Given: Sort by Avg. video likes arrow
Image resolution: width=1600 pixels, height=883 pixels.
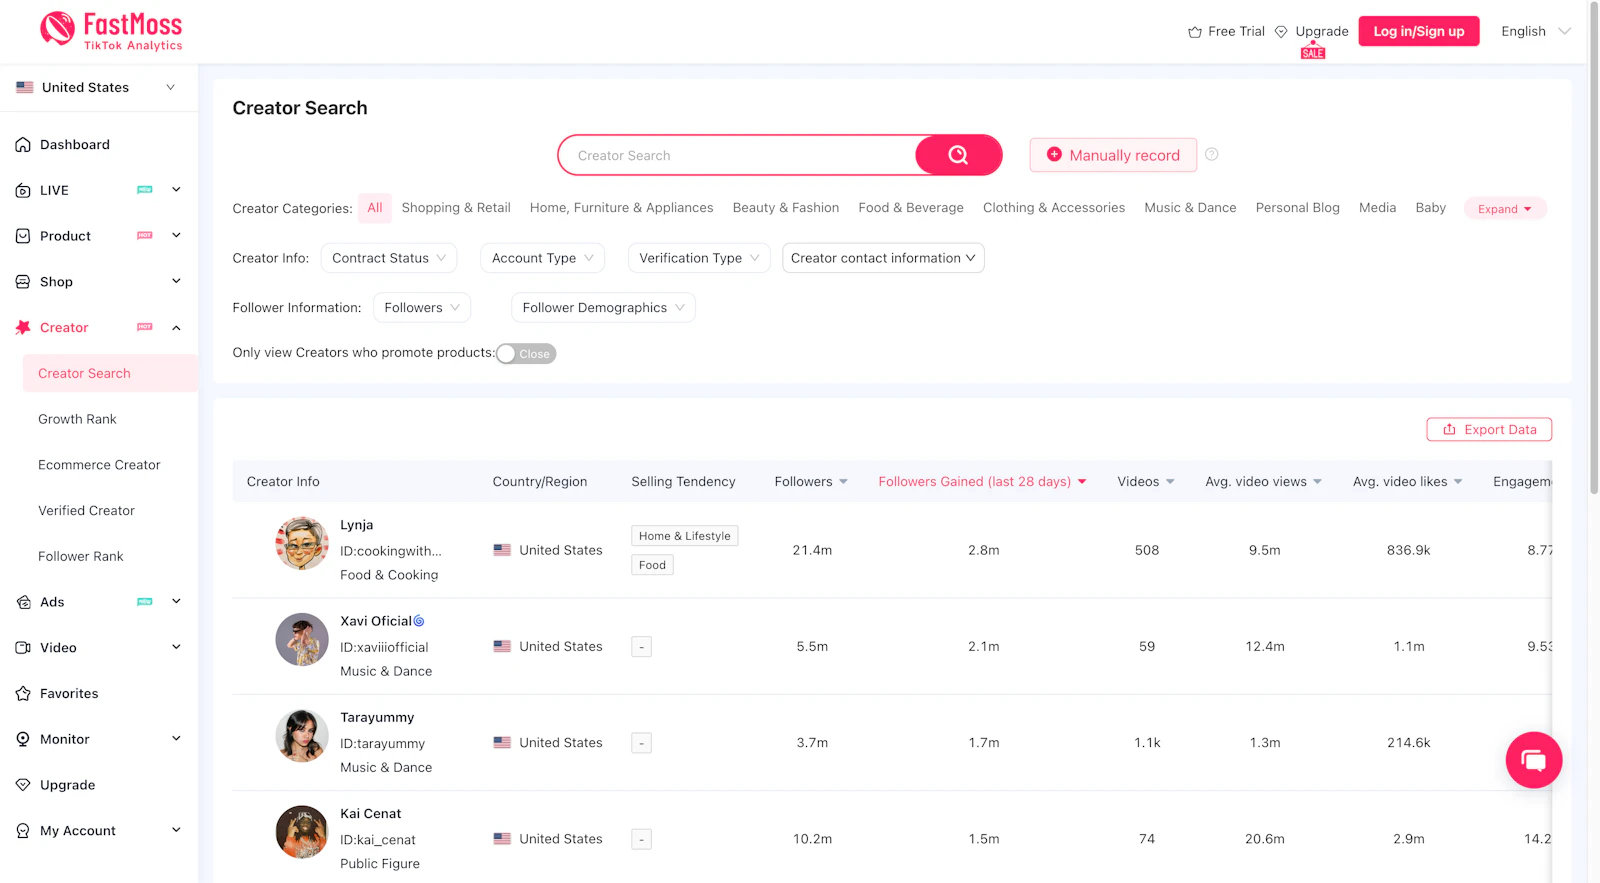Looking at the screenshot, I should pyautogui.click(x=1458, y=482).
